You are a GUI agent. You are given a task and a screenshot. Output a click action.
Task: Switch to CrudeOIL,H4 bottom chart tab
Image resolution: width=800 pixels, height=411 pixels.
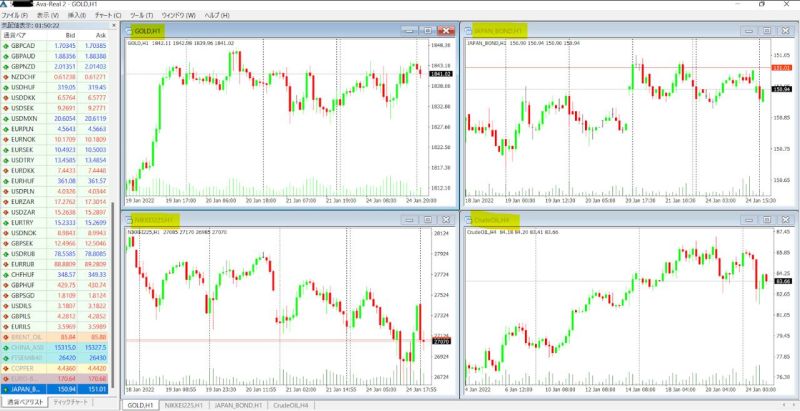[291, 405]
